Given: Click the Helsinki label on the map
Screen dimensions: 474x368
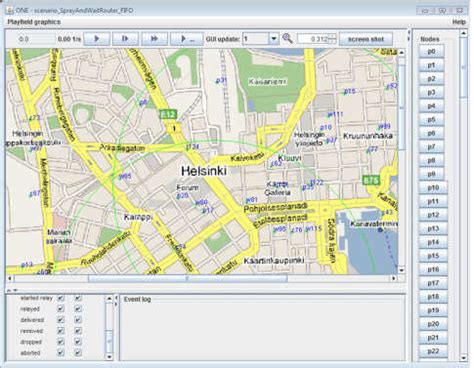Looking at the screenshot, I should pos(204,171).
